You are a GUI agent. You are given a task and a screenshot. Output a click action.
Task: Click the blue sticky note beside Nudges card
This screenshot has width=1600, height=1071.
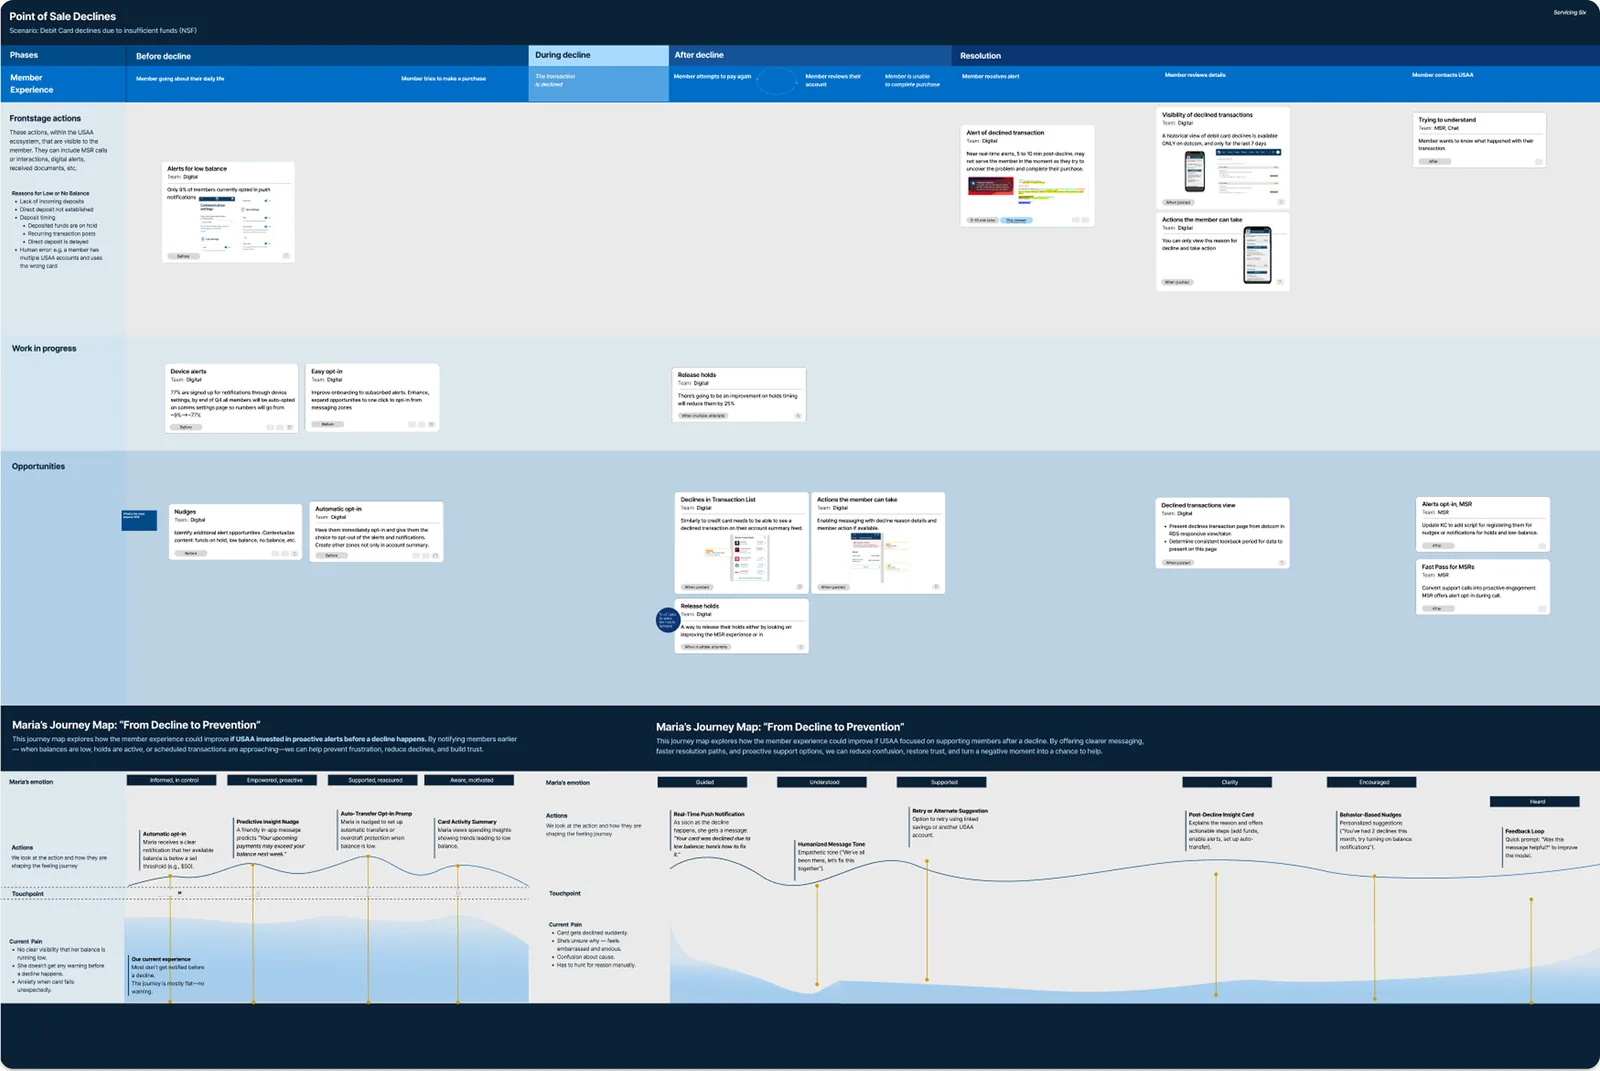click(139, 520)
